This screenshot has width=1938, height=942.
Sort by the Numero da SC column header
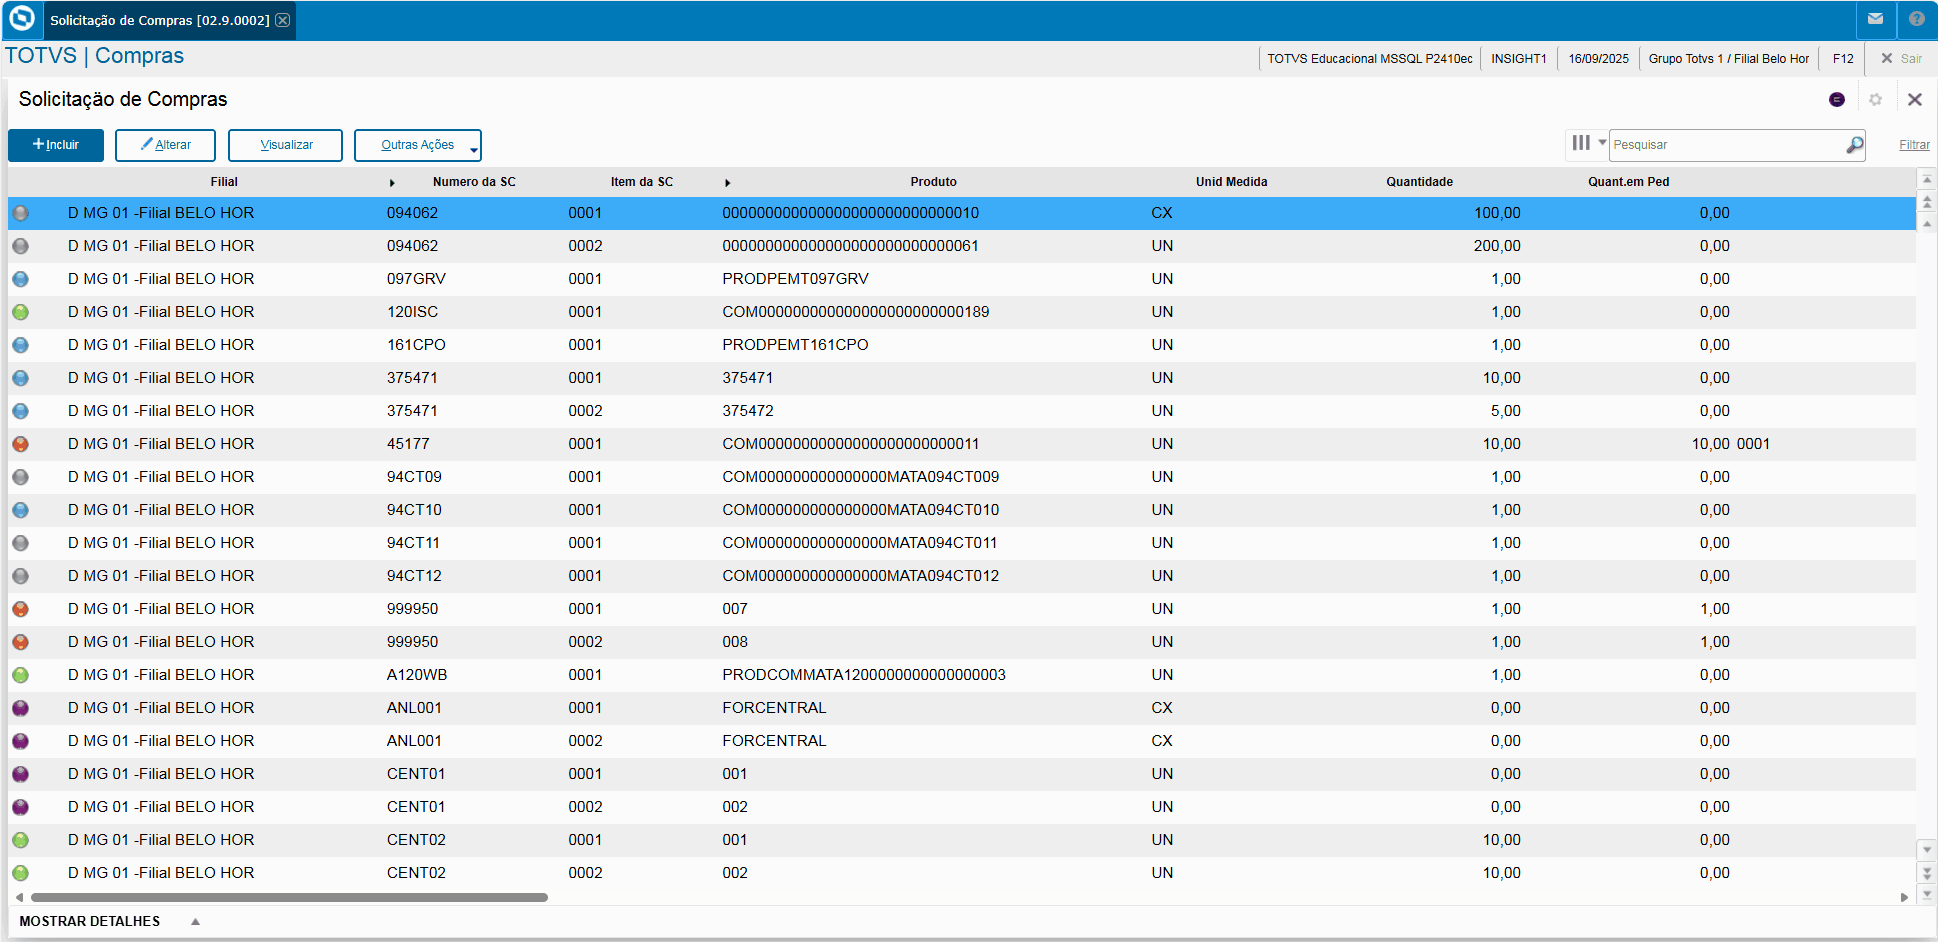(474, 182)
